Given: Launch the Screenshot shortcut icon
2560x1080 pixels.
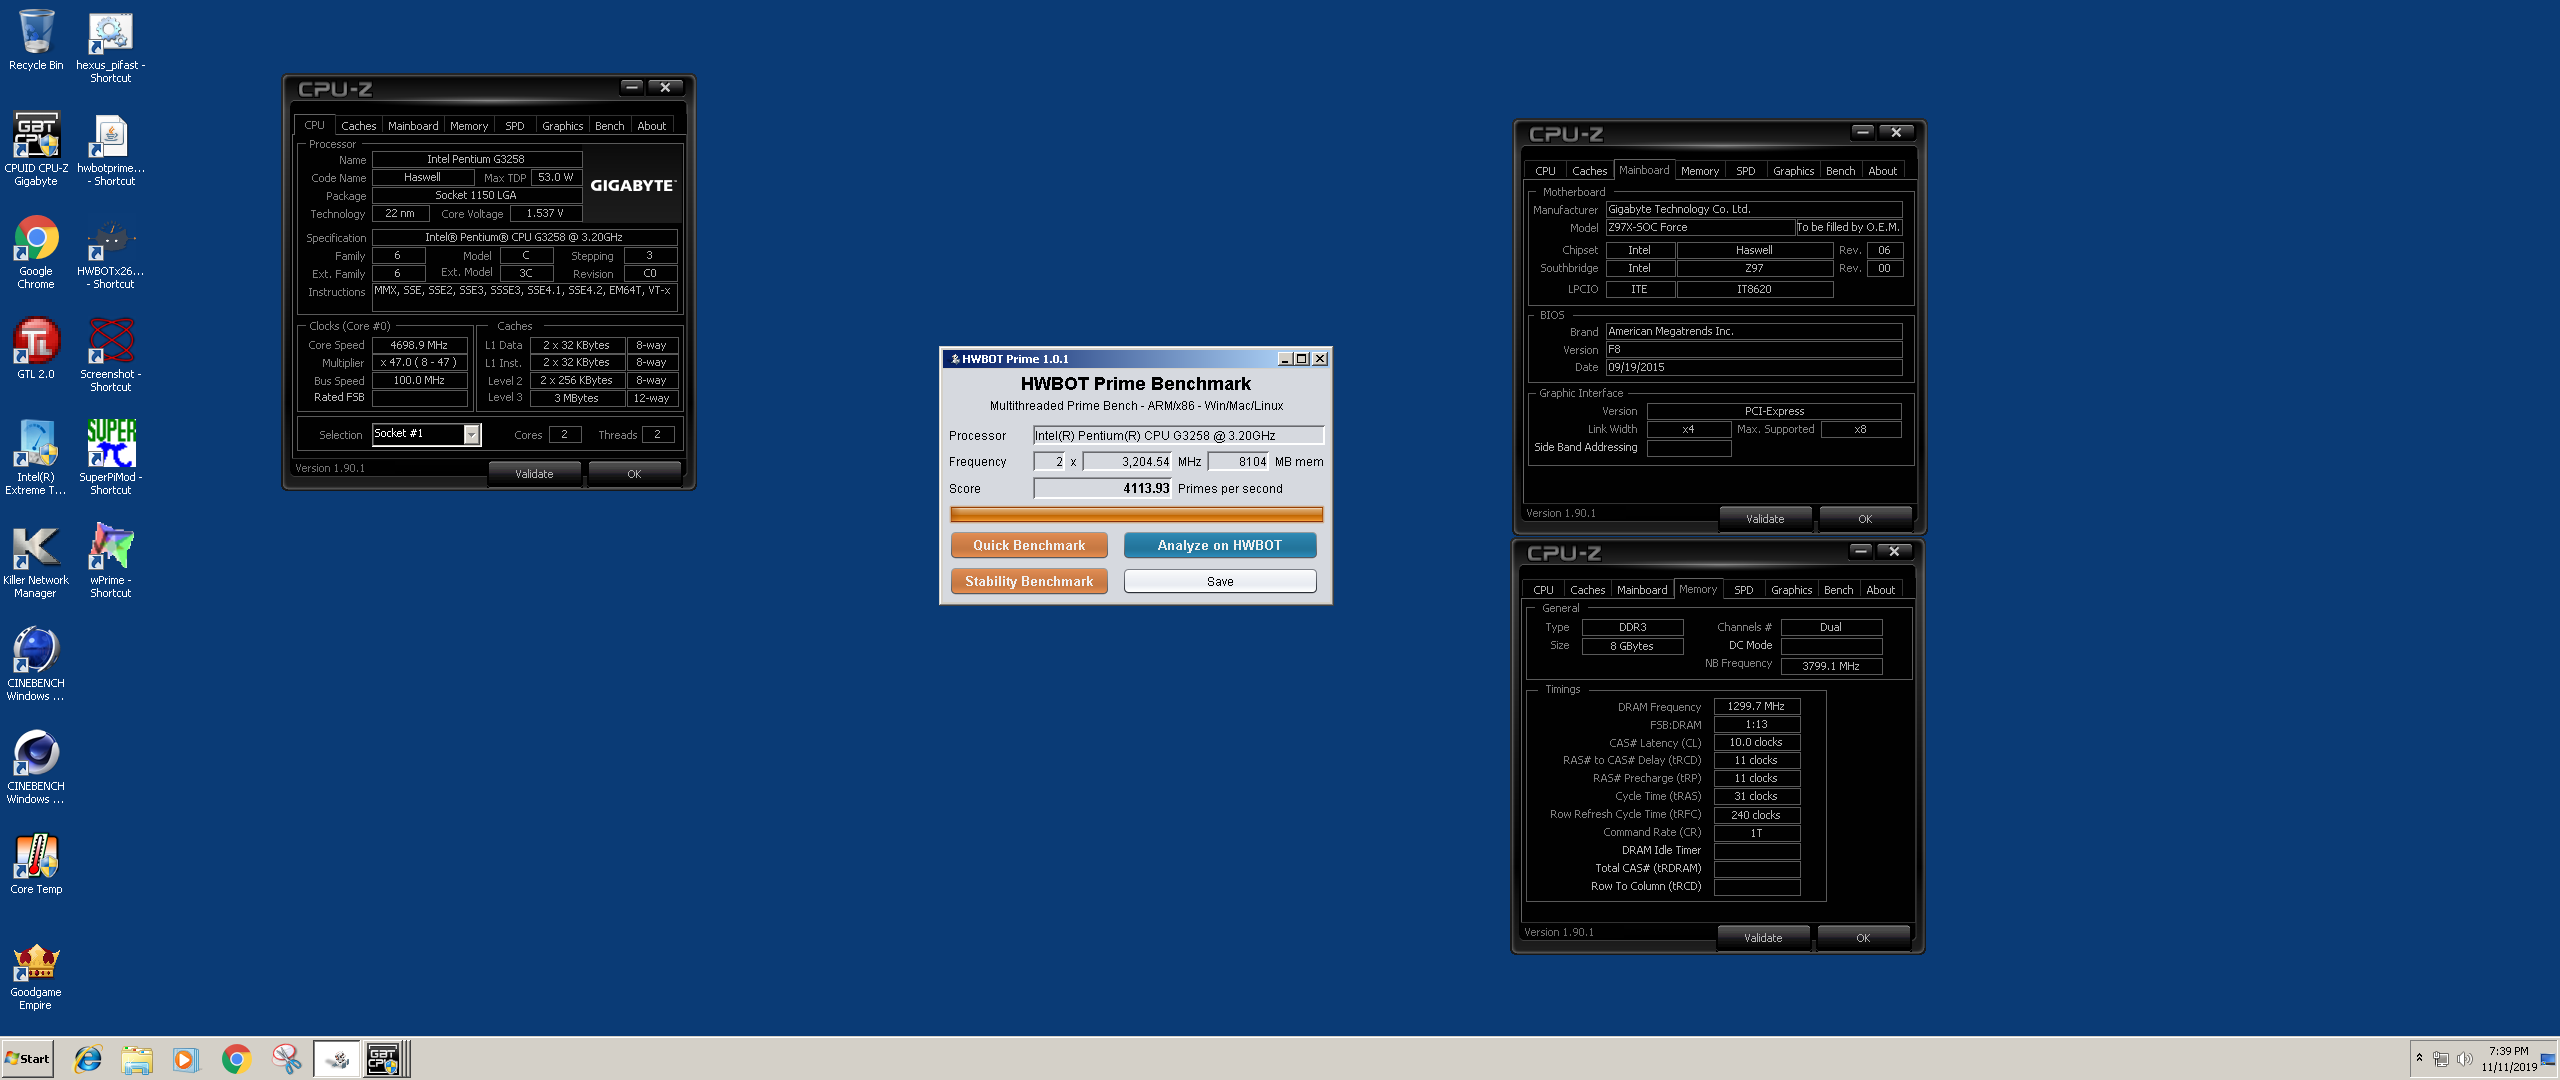Looking at the screenshot, I should (110, 354).
